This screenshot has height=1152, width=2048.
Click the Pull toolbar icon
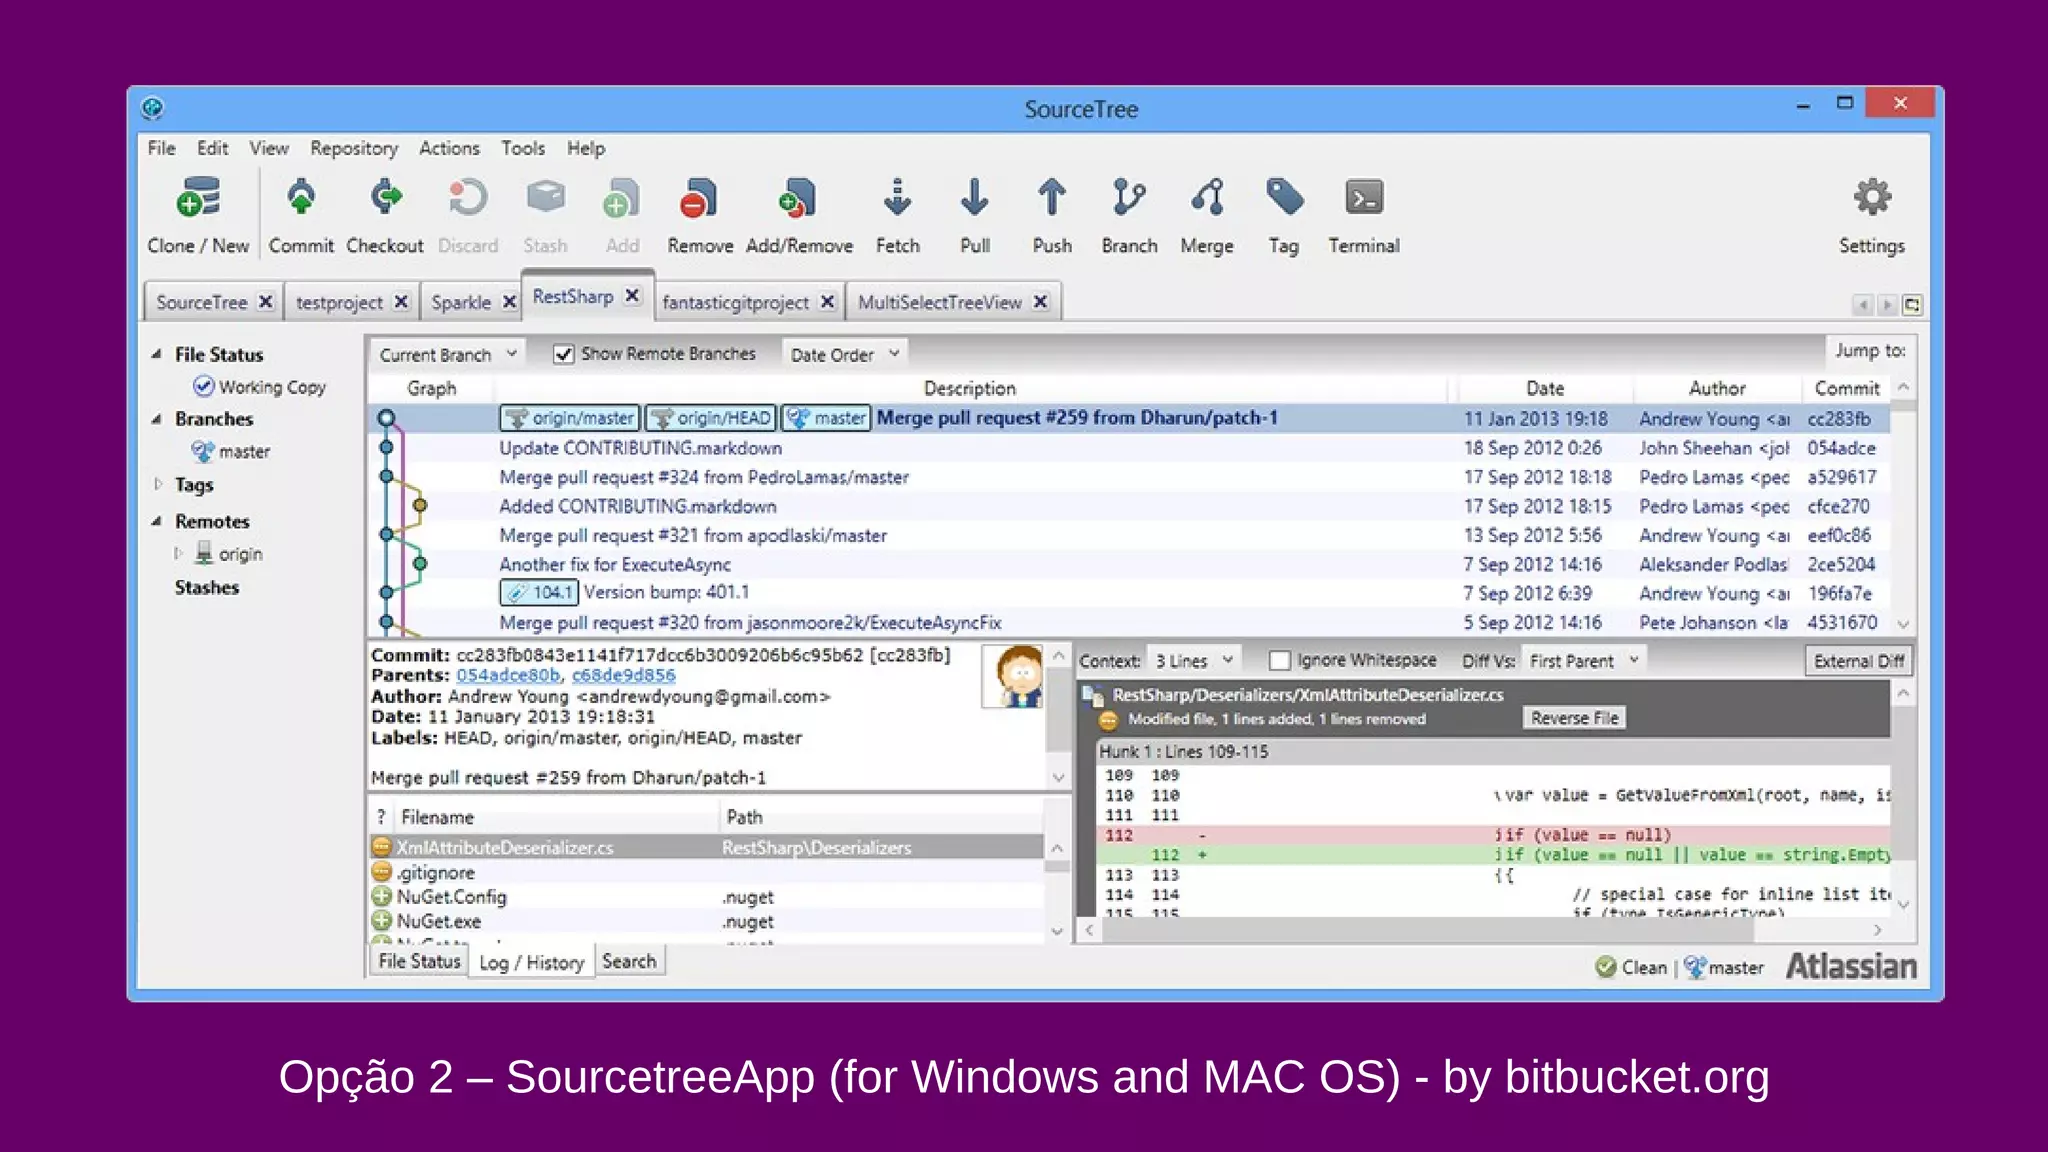pos(974,198)
